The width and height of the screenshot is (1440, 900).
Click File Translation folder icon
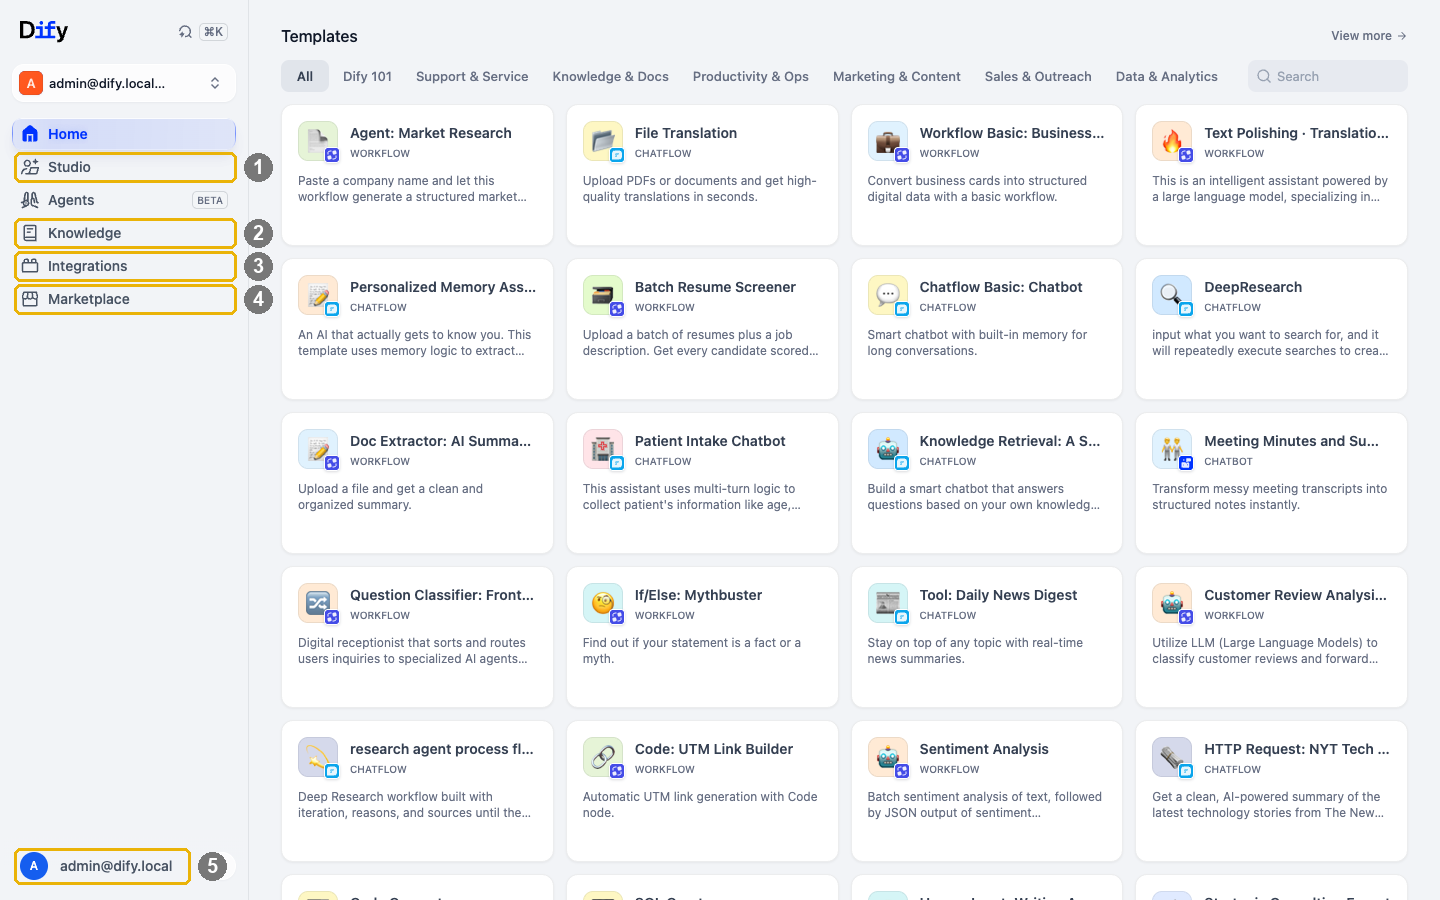point(603,141)
